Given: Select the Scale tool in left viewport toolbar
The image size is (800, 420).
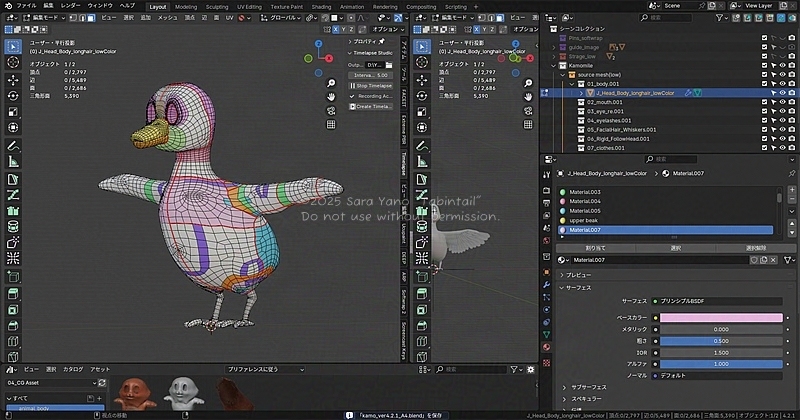Looking at the screenshot, I should pyautogui.click(x=13, y=112).
